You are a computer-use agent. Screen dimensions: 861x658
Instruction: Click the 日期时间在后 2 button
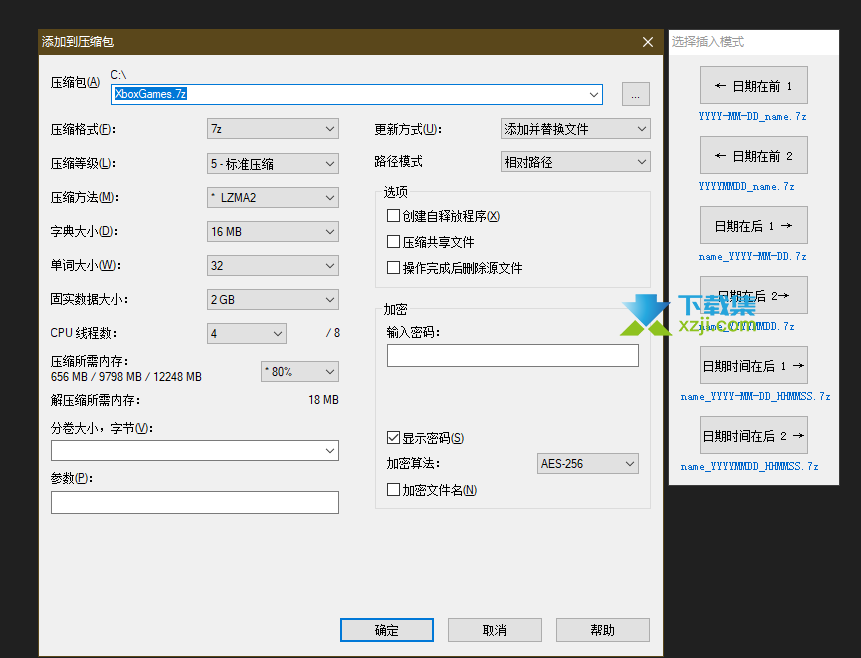(x=753, y=435)
